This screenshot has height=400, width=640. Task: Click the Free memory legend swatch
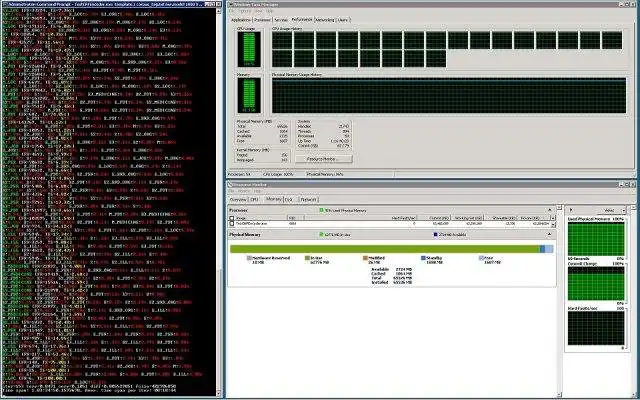[481, 258]
